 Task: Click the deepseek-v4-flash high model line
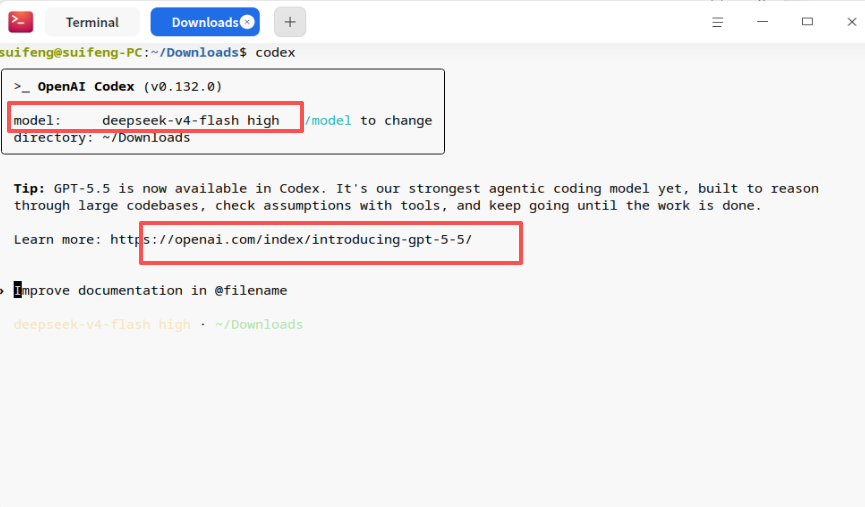point(147,120)
